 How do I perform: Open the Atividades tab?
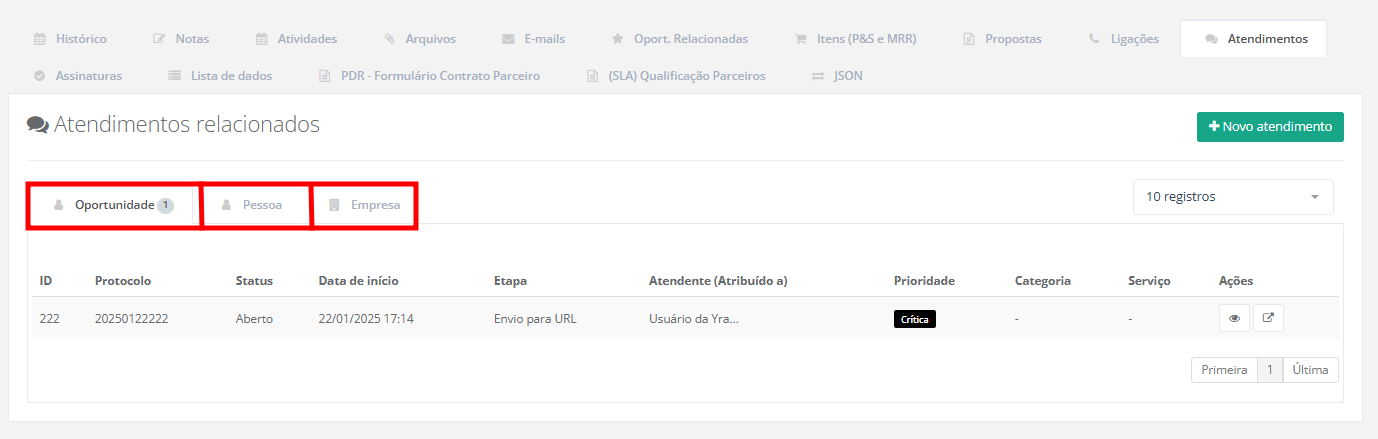tap(296, 39)
